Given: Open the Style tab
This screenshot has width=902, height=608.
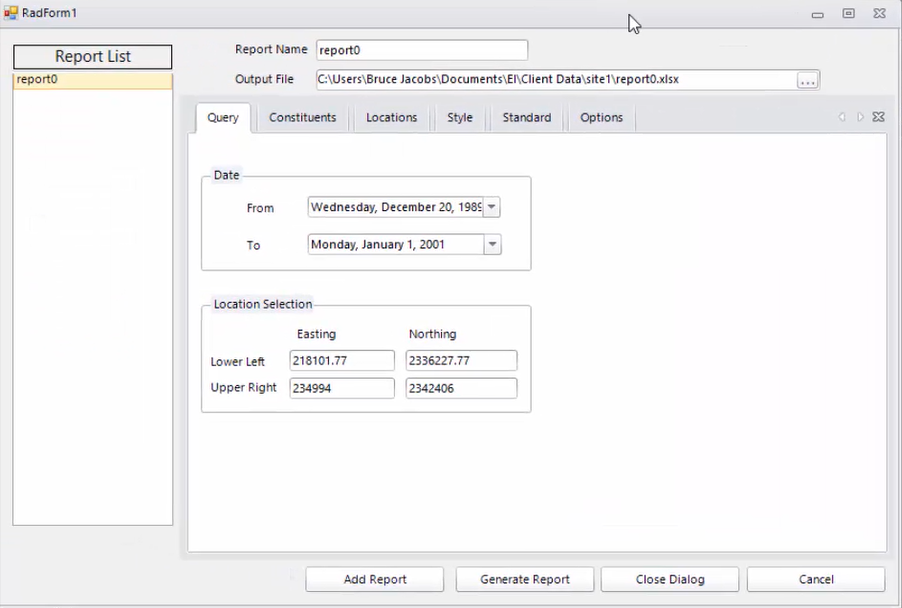Looking at the screenshot, I should [459, 117].
